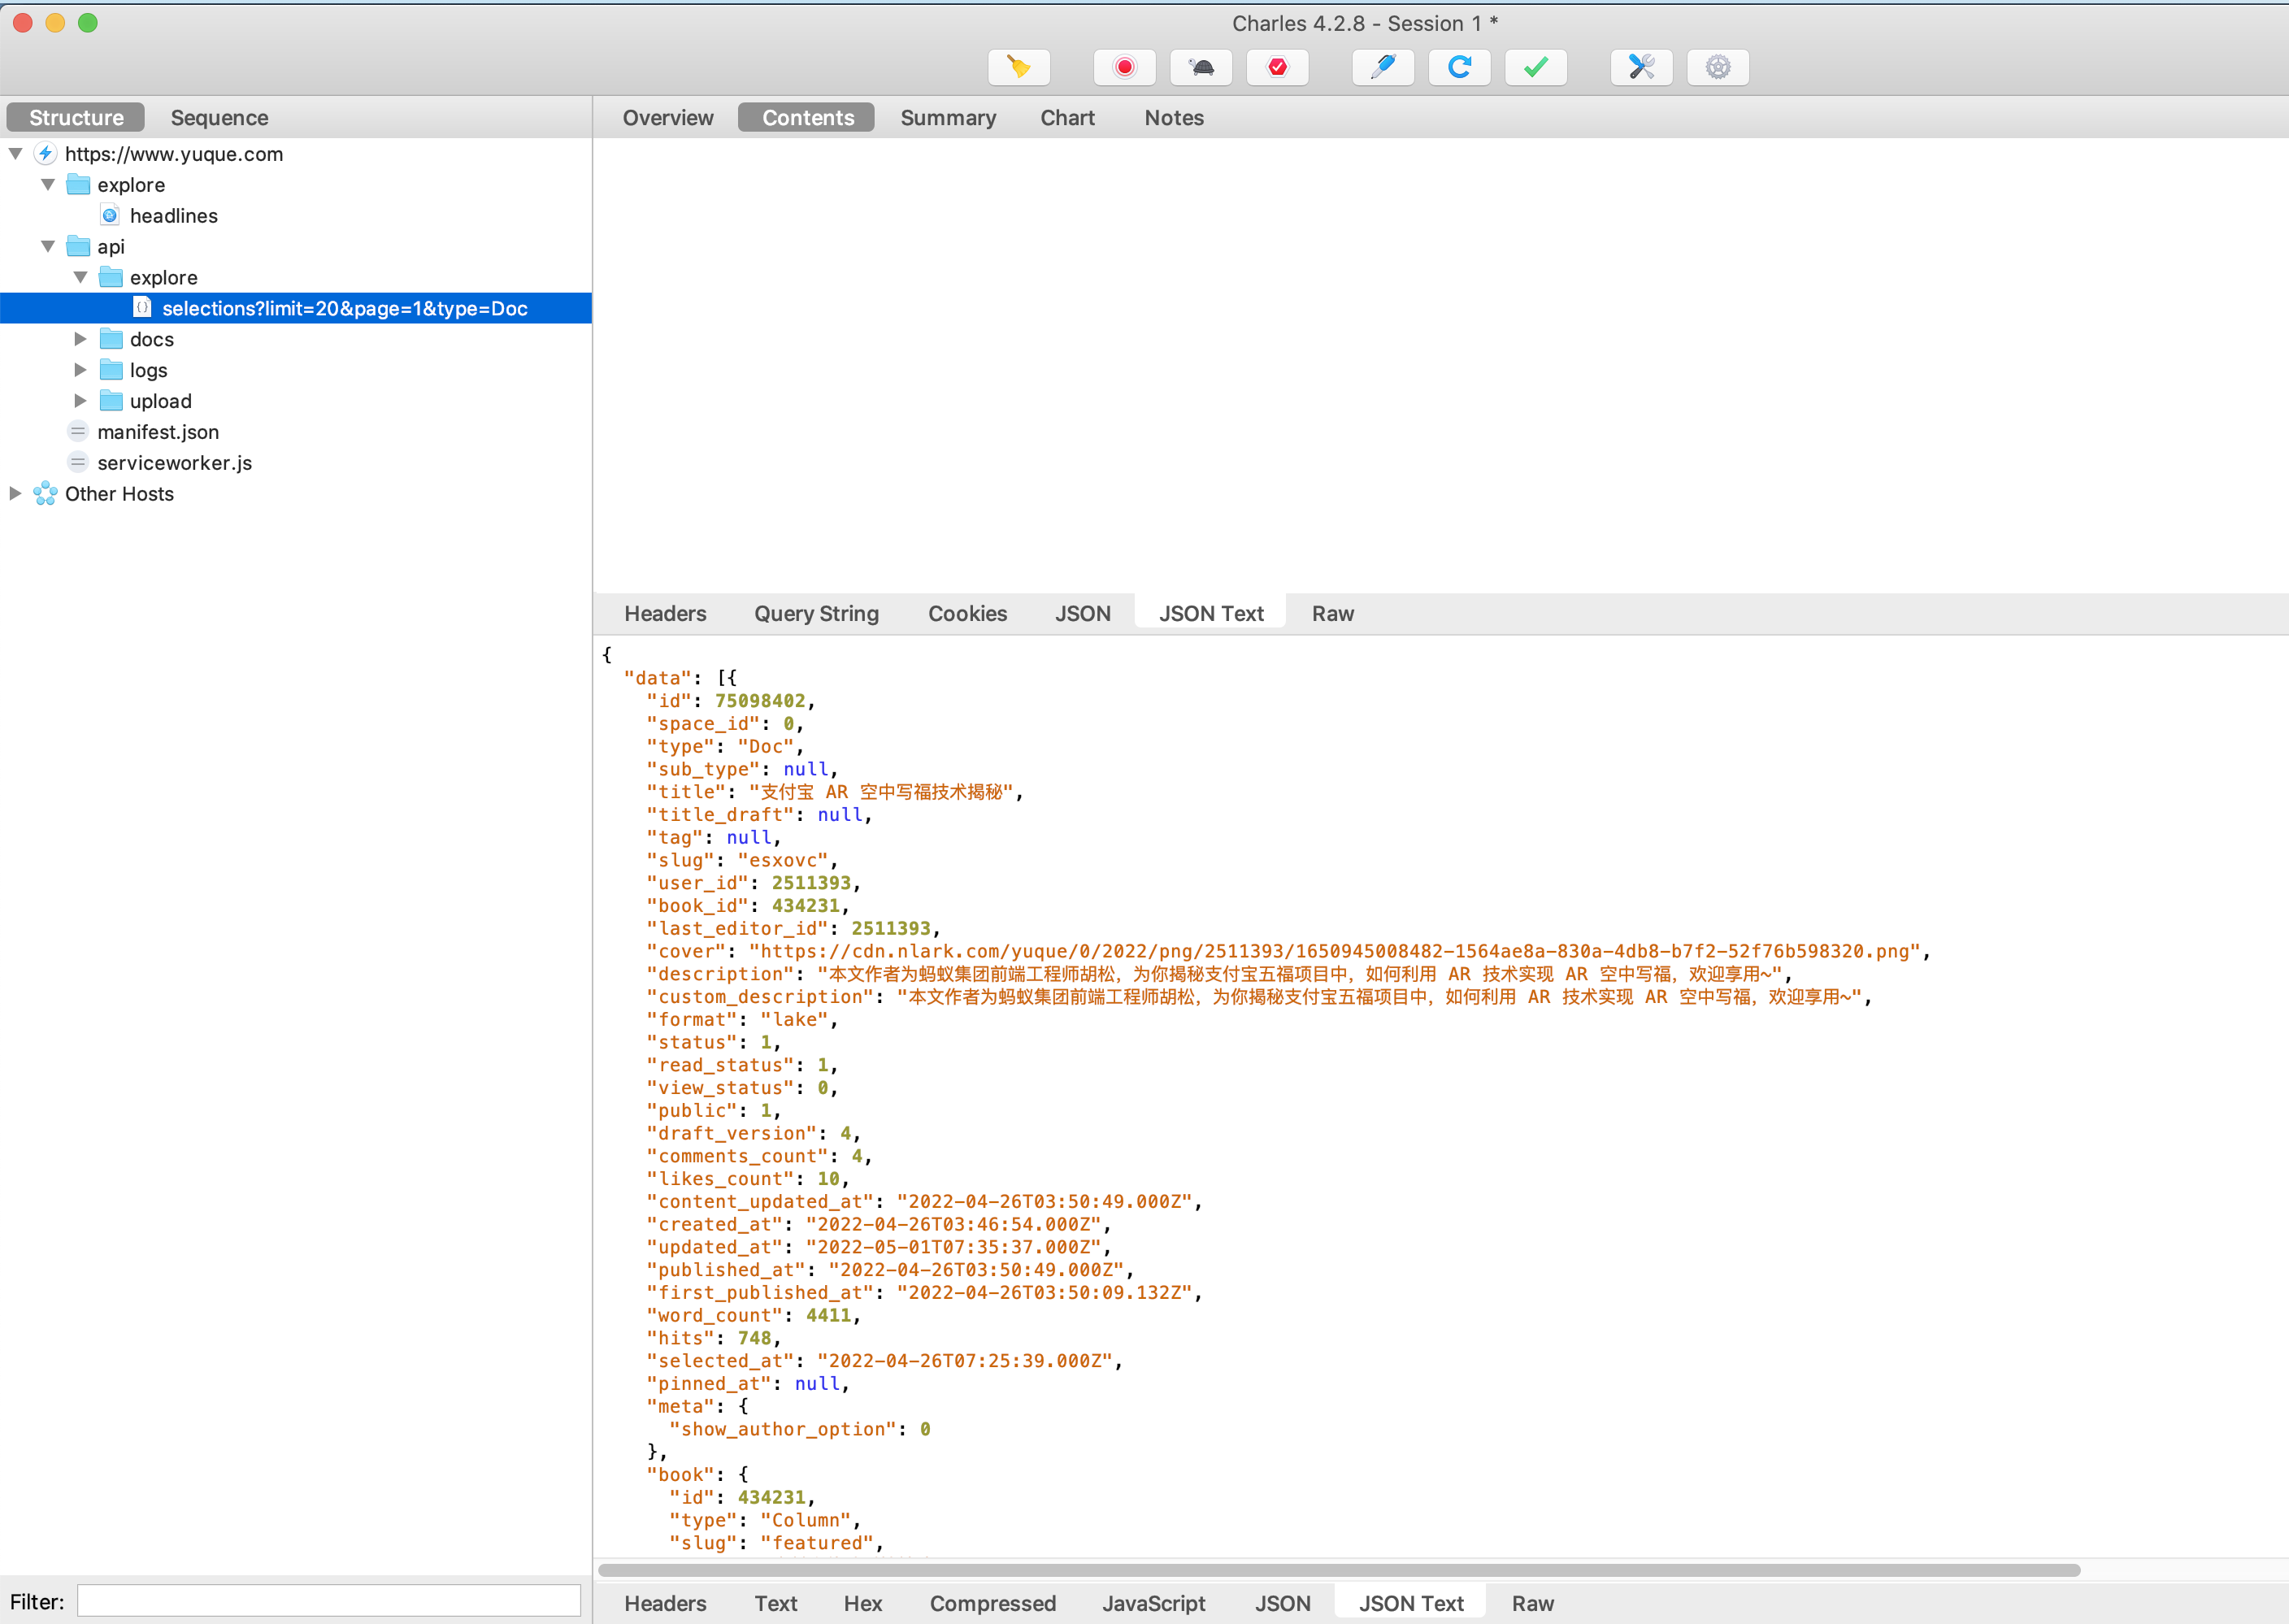
Task: Expand the docs folder
Action: pos(80,339)
